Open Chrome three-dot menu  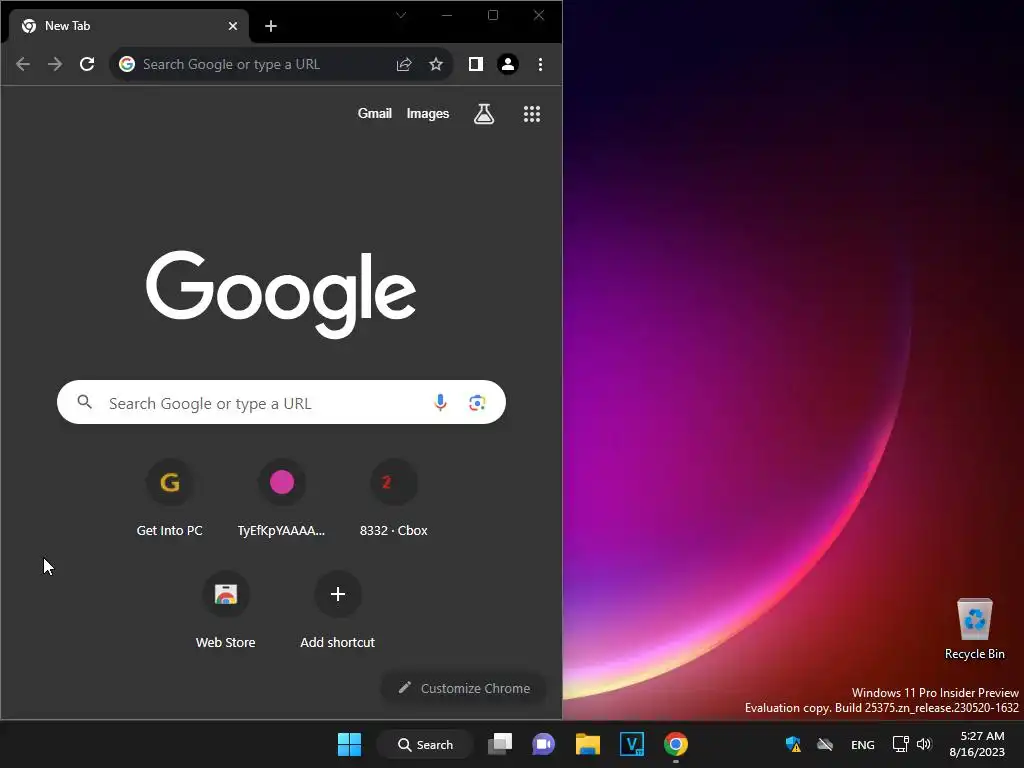540,64
